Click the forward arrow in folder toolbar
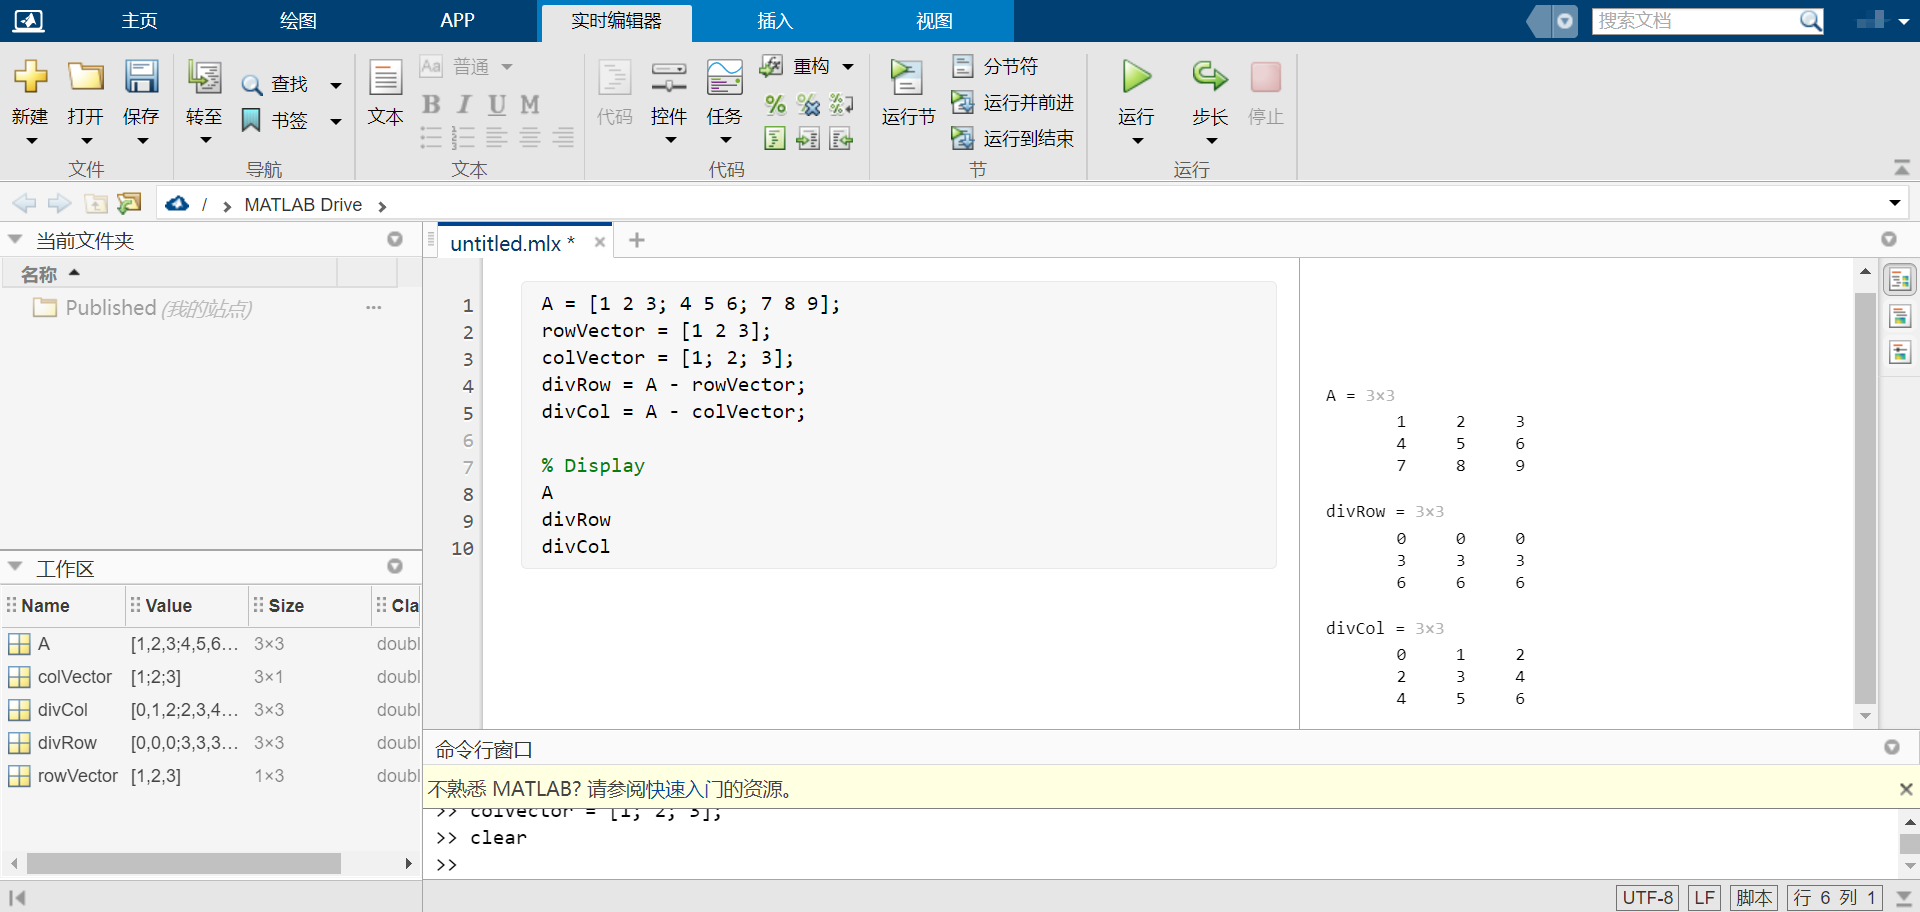The image size is (1920, 912). point(60,204)
